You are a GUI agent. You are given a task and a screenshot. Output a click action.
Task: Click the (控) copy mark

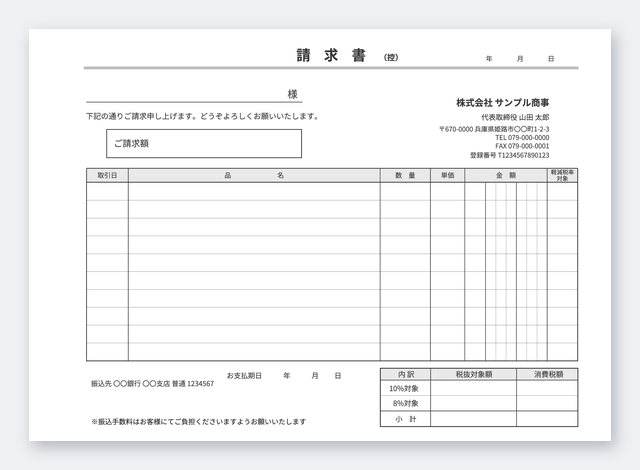tap(391, 58)
